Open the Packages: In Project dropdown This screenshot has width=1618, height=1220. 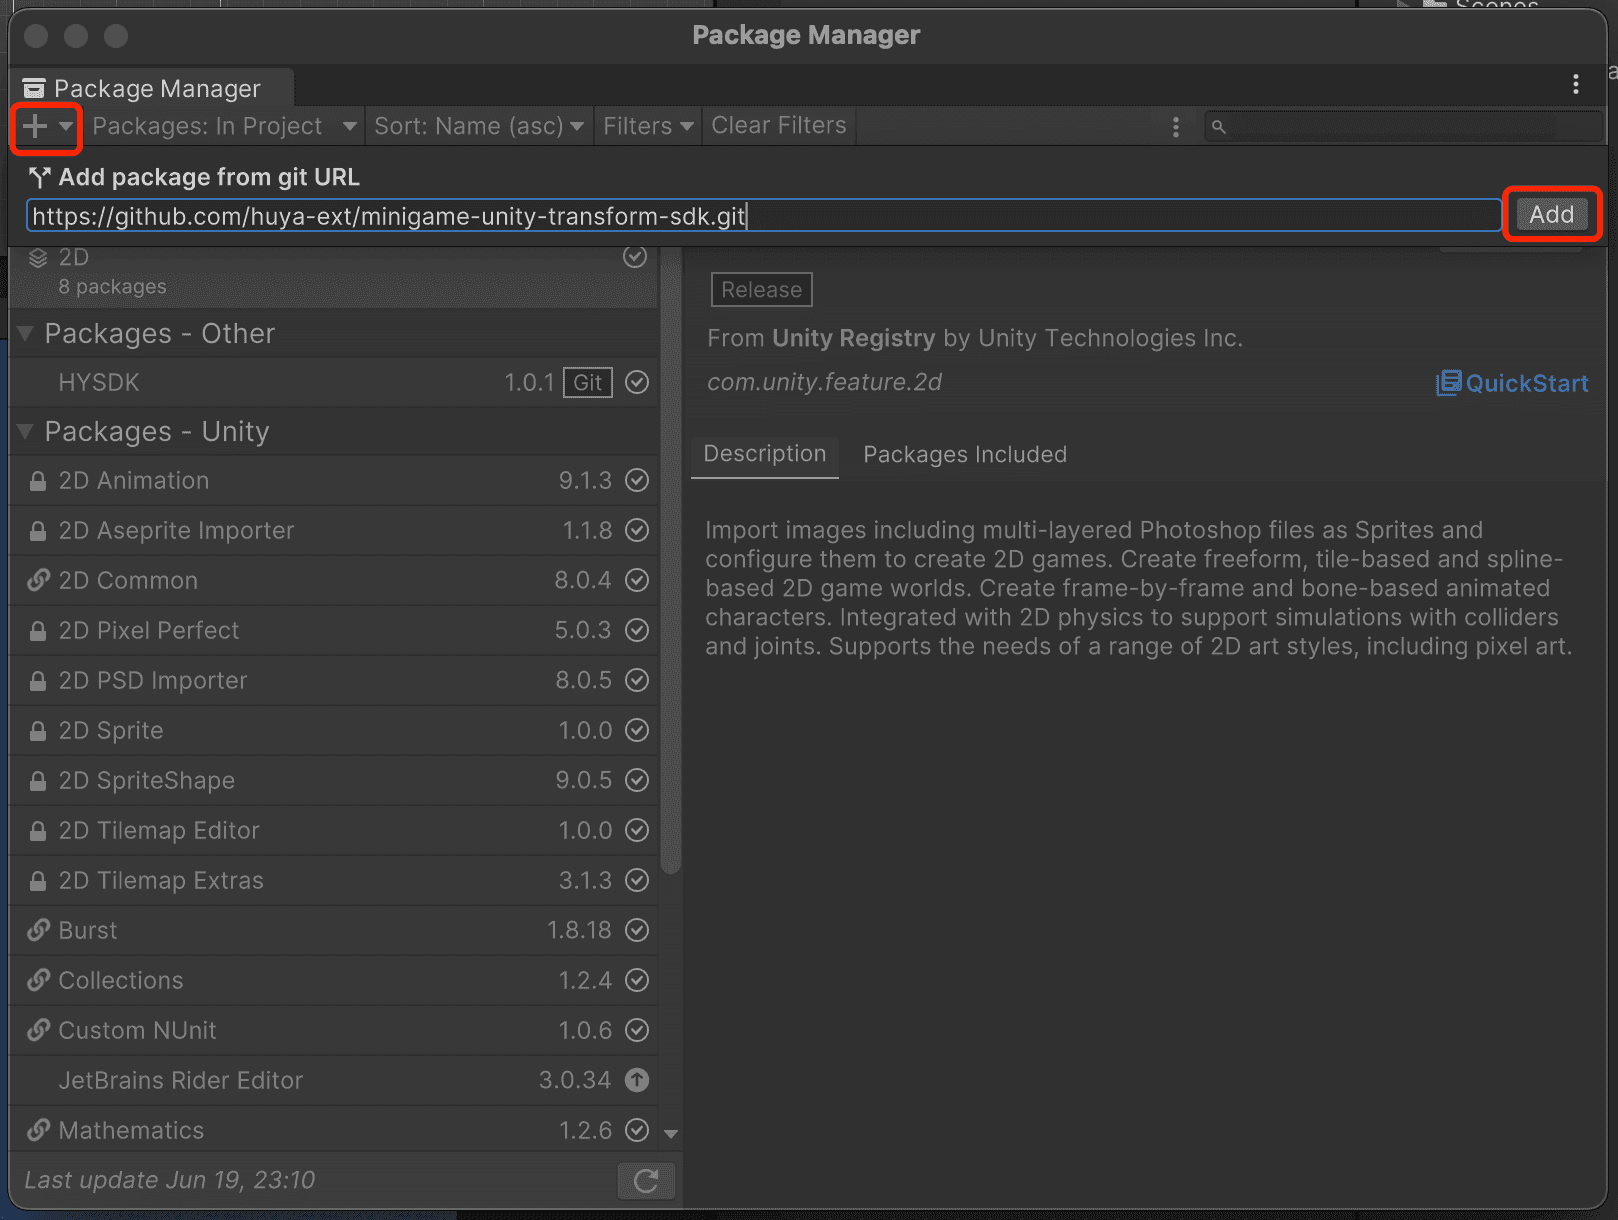click(224, 126)
